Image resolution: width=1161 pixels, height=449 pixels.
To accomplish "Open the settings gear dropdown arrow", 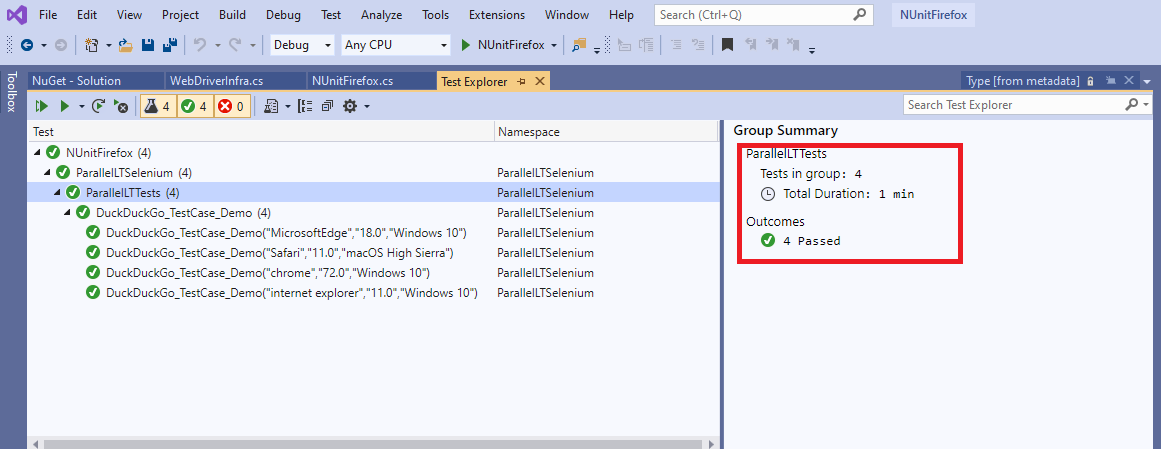I will pos(367,107).
